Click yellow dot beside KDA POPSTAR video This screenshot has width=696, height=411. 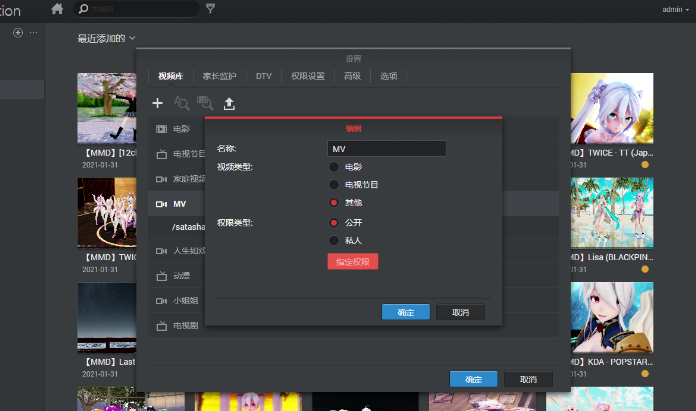tap(645, 374)
